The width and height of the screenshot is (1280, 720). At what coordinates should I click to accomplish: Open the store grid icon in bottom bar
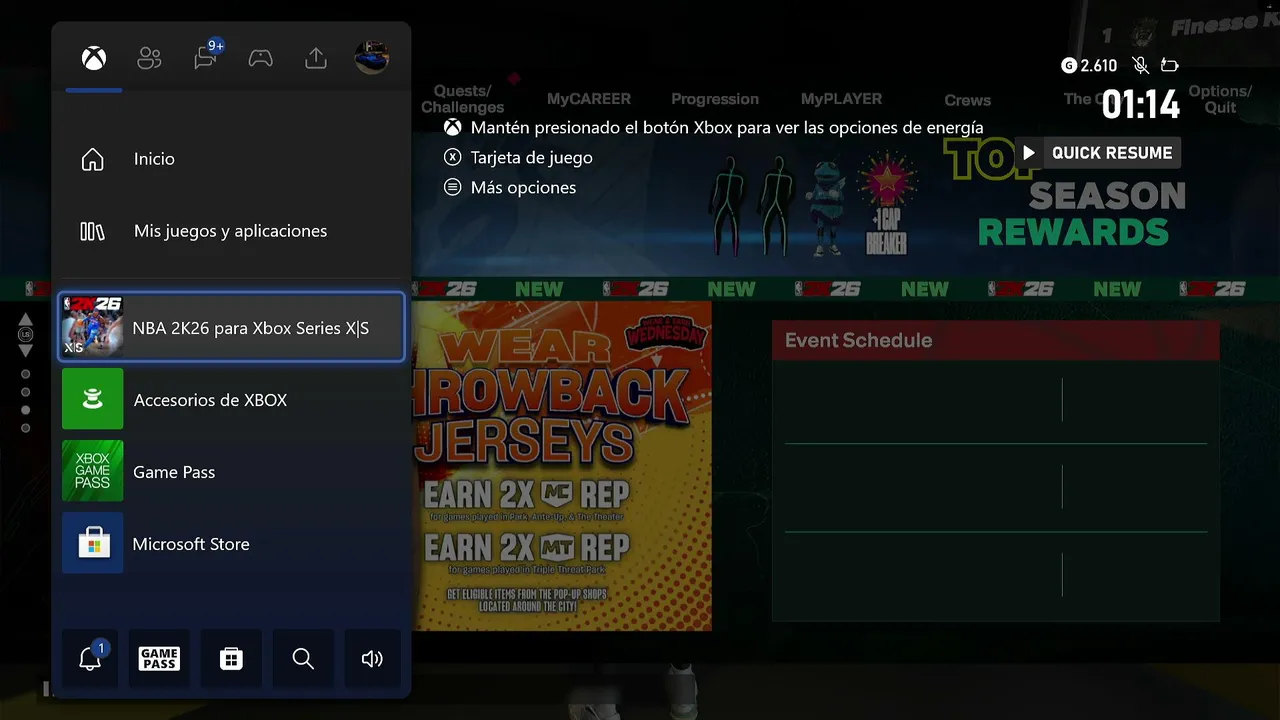coord(231,658)
